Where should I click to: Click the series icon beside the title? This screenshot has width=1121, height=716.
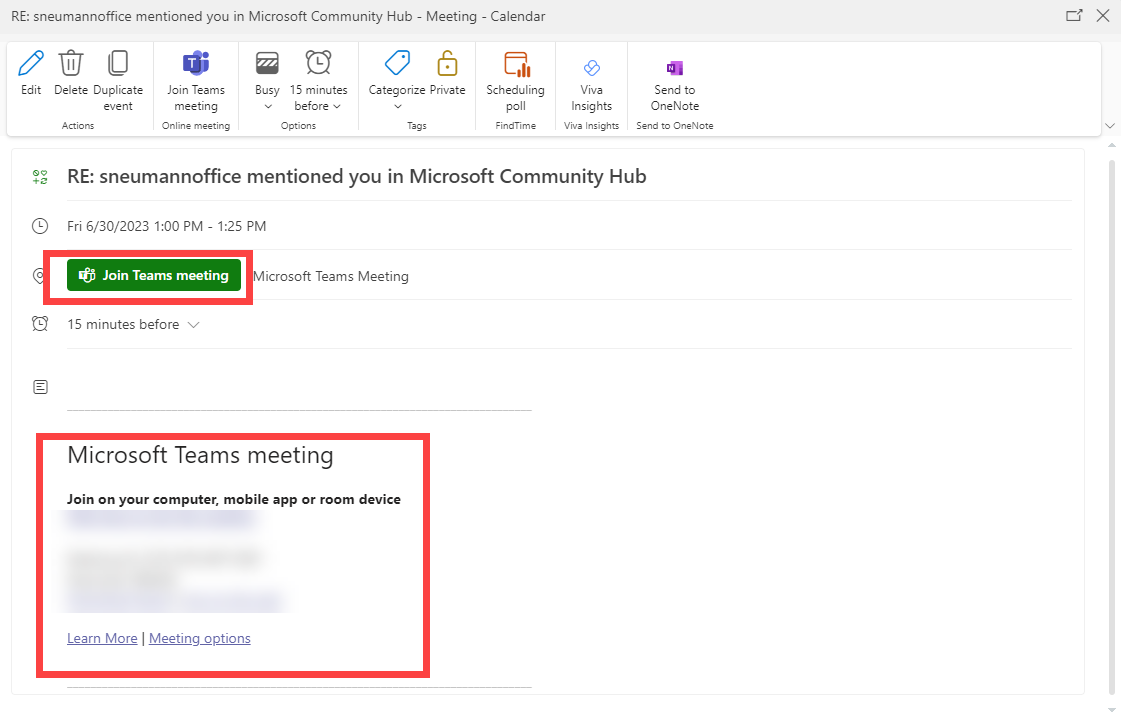click(x=40, y=177)
